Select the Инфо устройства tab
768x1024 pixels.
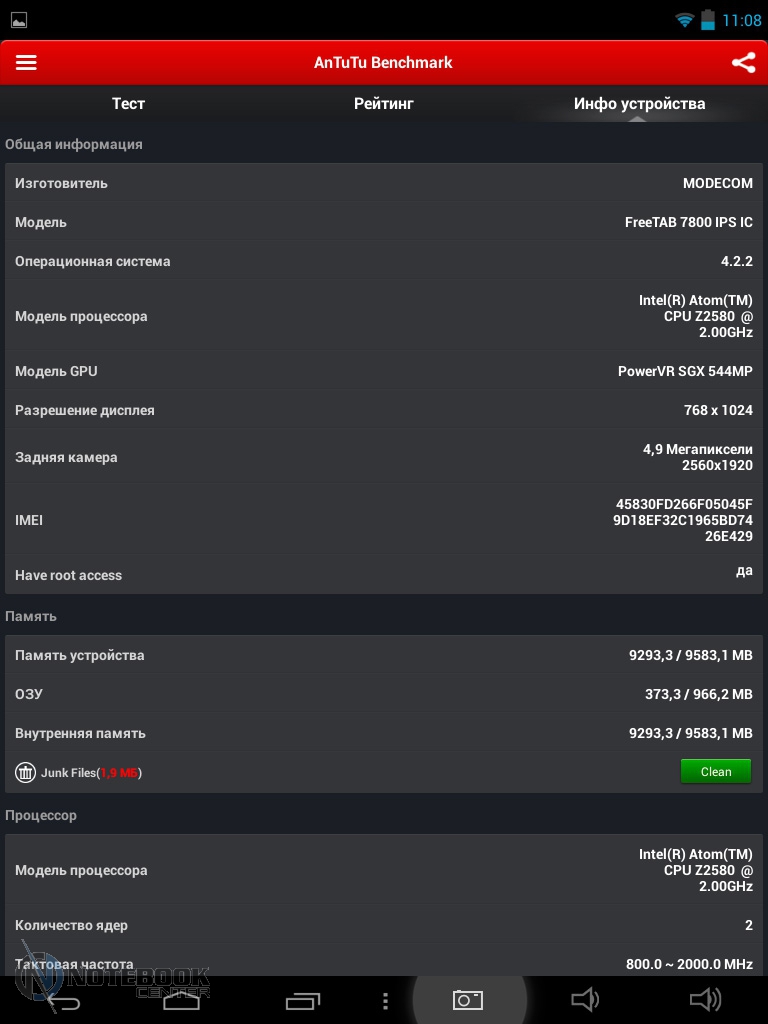point(639,104)
